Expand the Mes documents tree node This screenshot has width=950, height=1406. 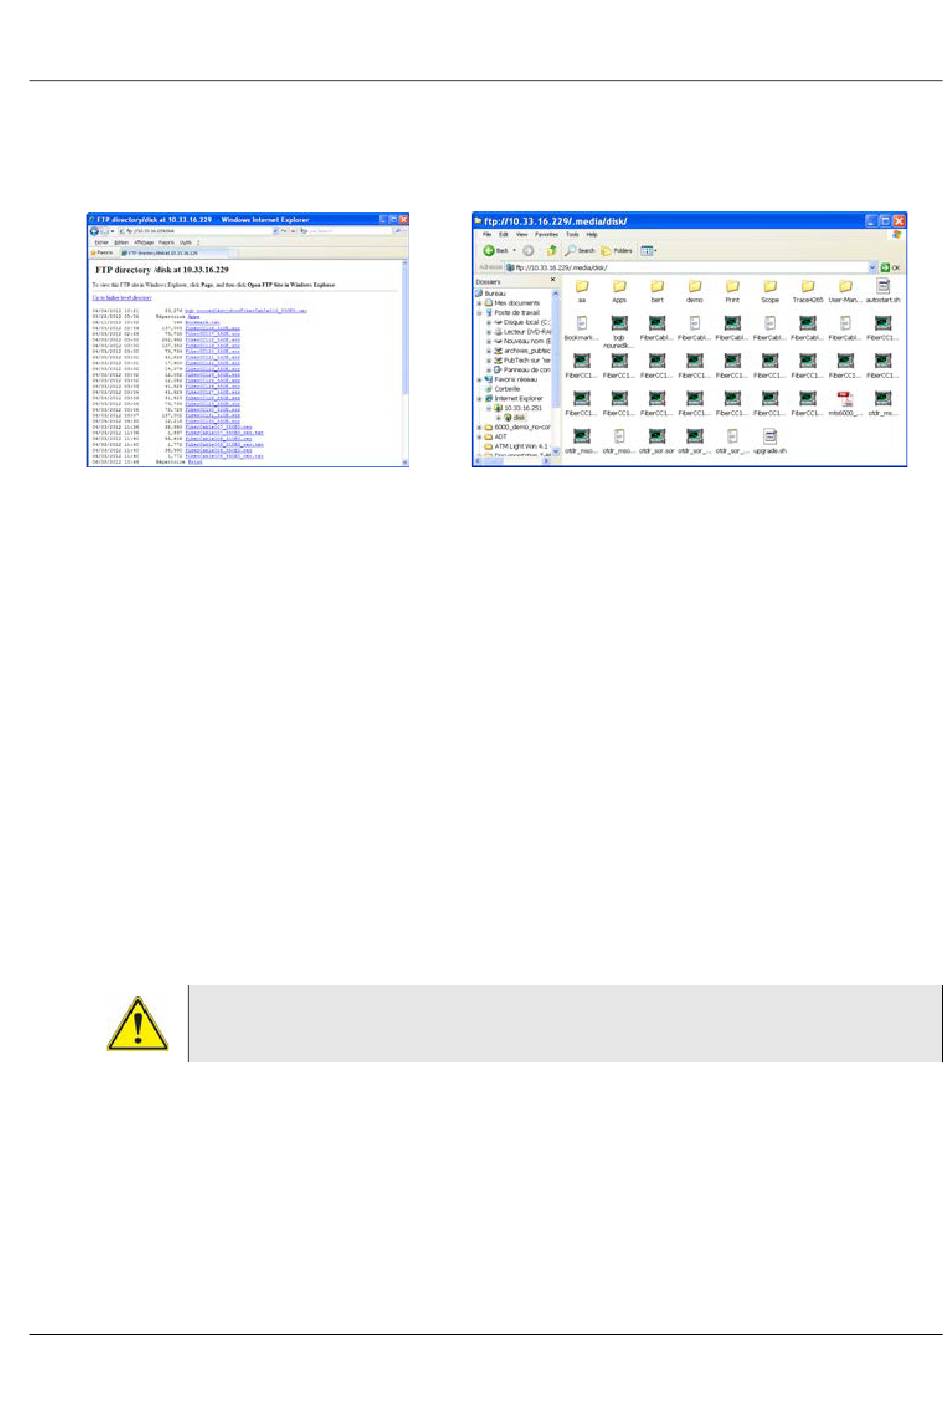(479, 303)
